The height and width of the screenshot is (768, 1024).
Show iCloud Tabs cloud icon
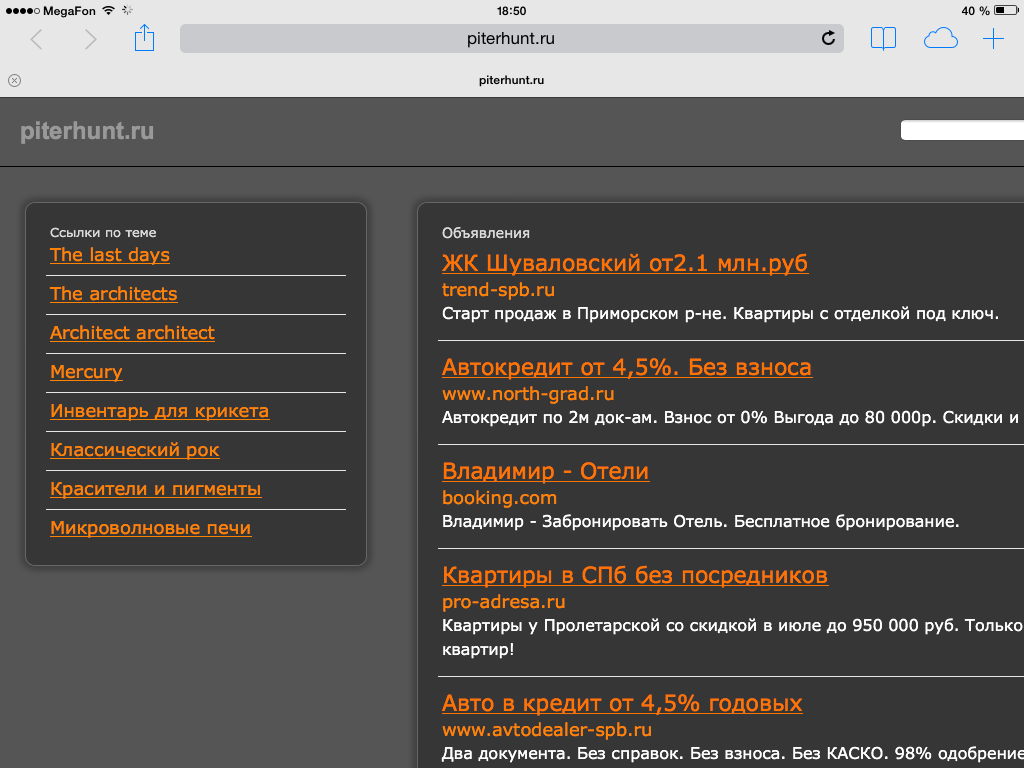[940, 39]
